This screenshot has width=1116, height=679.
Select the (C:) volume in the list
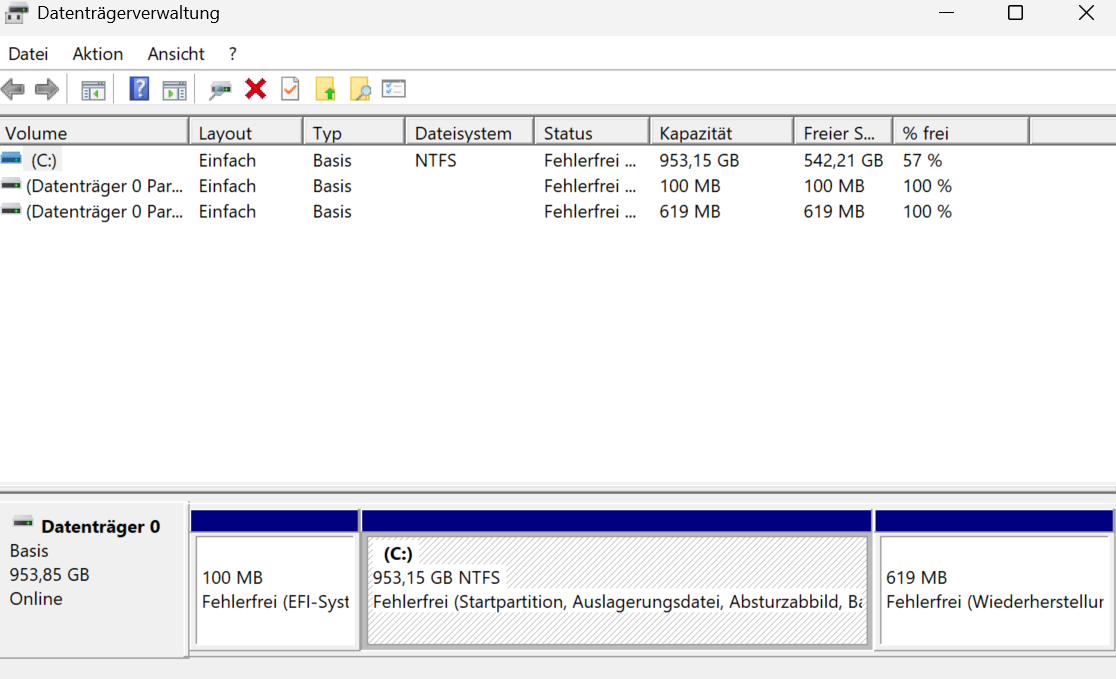pos(43,160)
